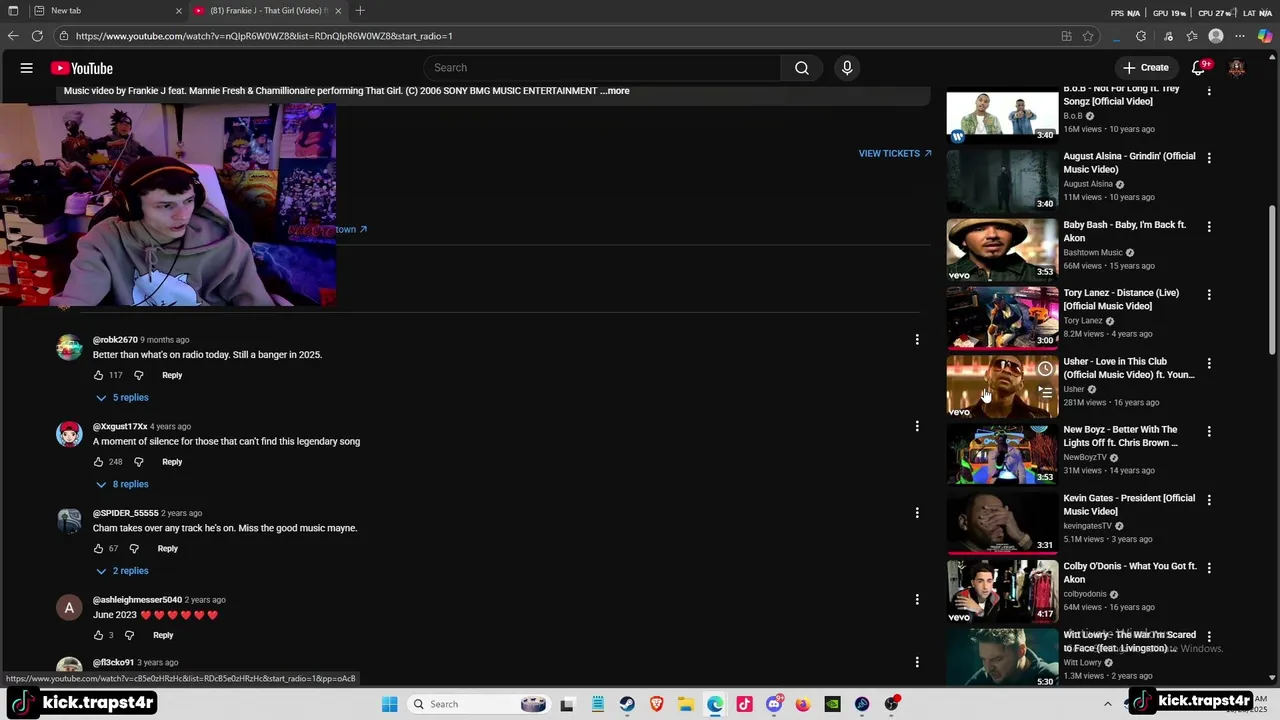This screenshot has height=720, width=1280.
Task: Reply to @ashleighmesser5040's comment
Action: click(163, 635)
